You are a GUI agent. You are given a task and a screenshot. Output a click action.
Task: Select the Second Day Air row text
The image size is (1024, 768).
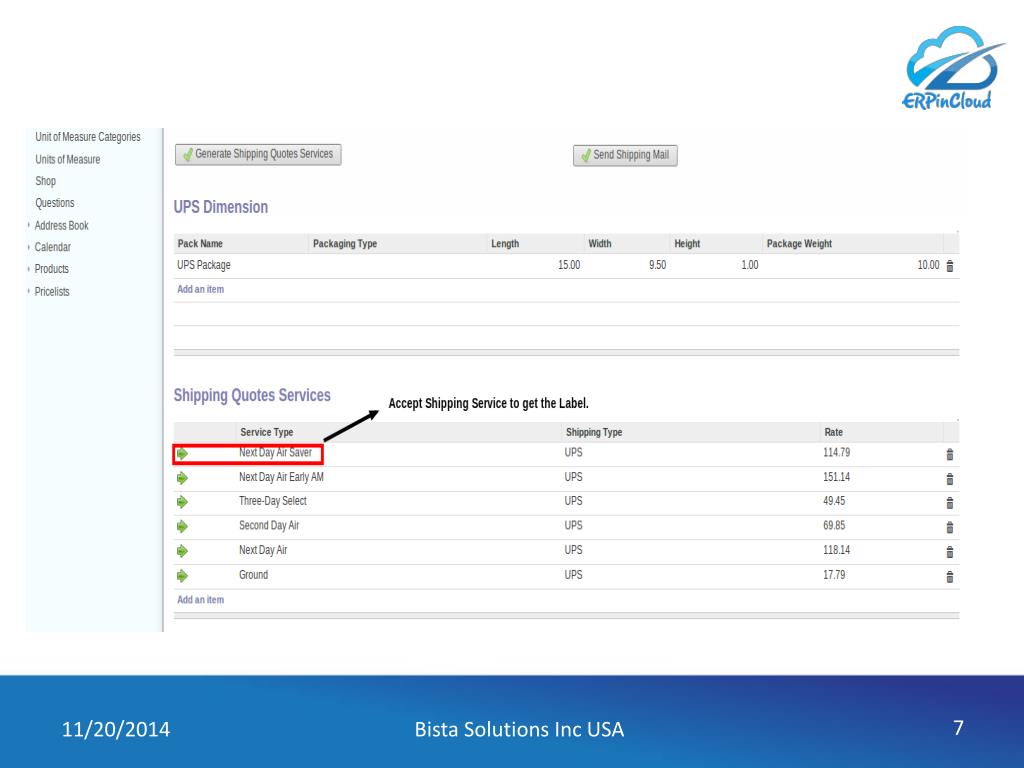click(269, 526)
